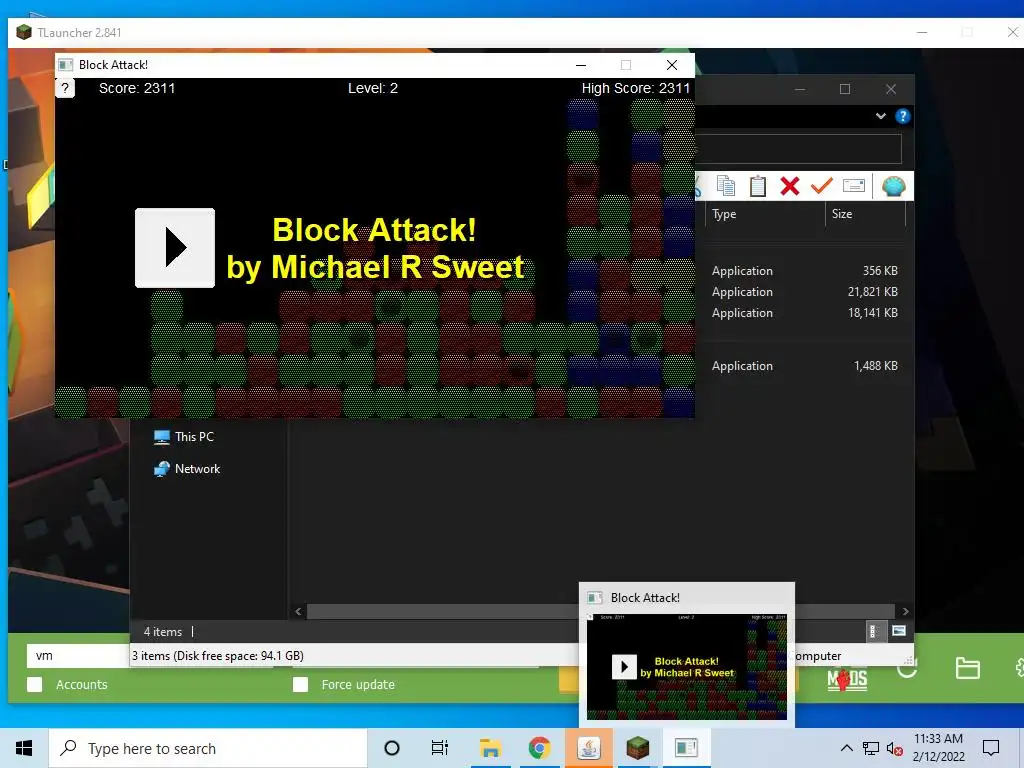This screenshot has height=768, width=1024.
Task: Click the Block Attack taskbar icon
Action: [686, 748]
